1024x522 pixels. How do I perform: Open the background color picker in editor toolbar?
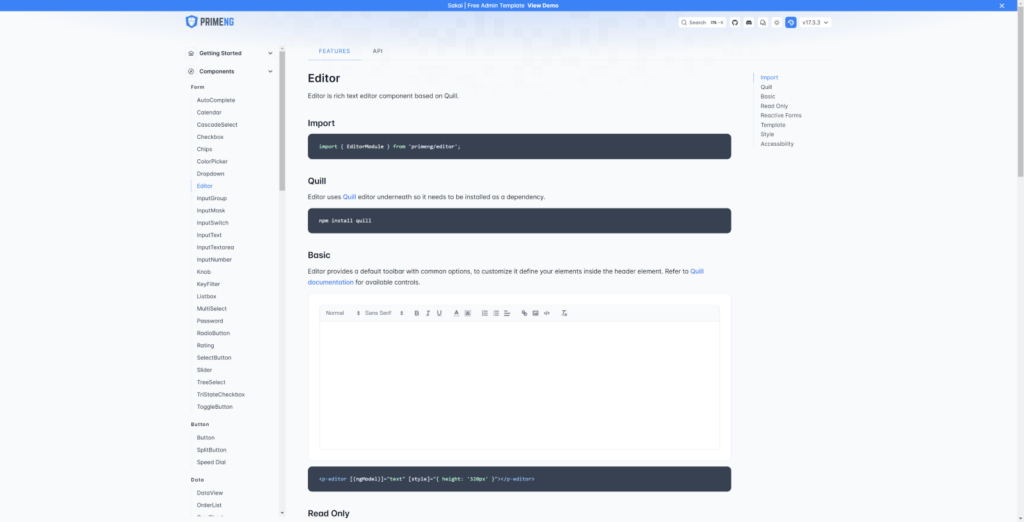468,314
